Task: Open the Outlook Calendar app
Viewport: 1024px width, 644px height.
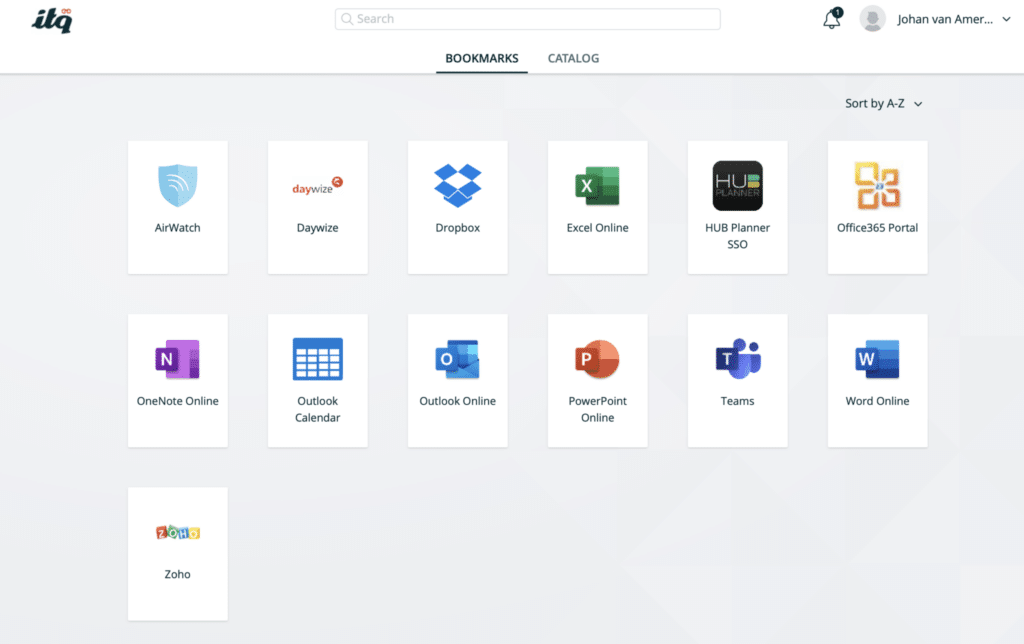Action: pos(318,360)
